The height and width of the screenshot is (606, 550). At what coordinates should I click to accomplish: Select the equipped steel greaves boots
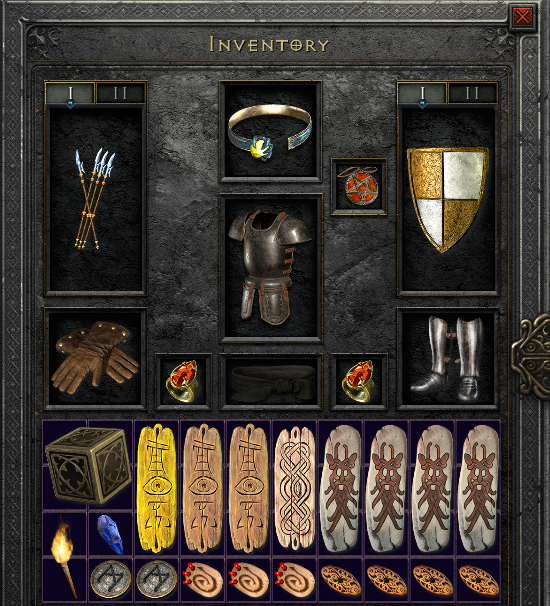coord(448,358)
